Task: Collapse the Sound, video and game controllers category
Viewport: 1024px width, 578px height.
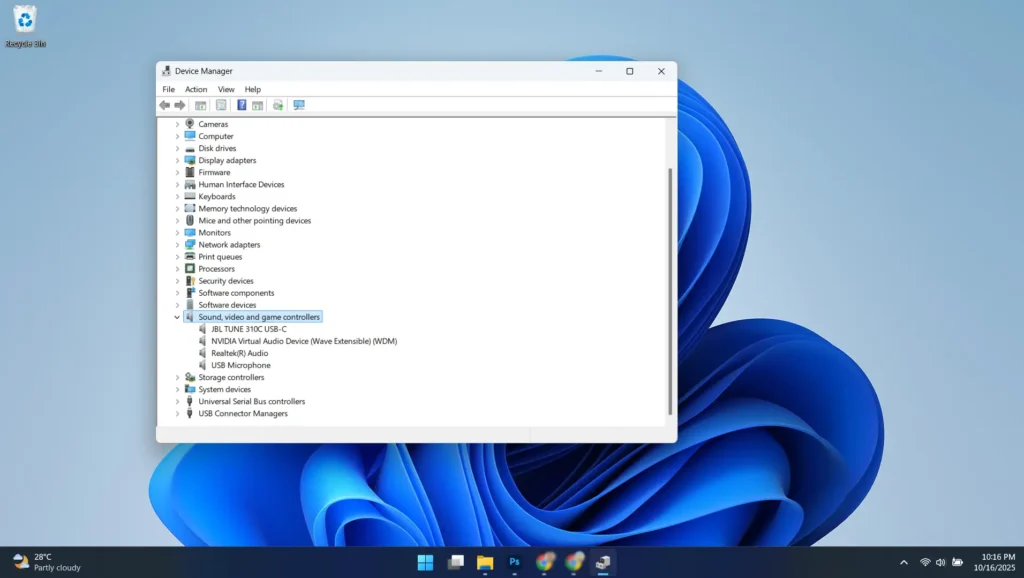Action: coord(178,316)
